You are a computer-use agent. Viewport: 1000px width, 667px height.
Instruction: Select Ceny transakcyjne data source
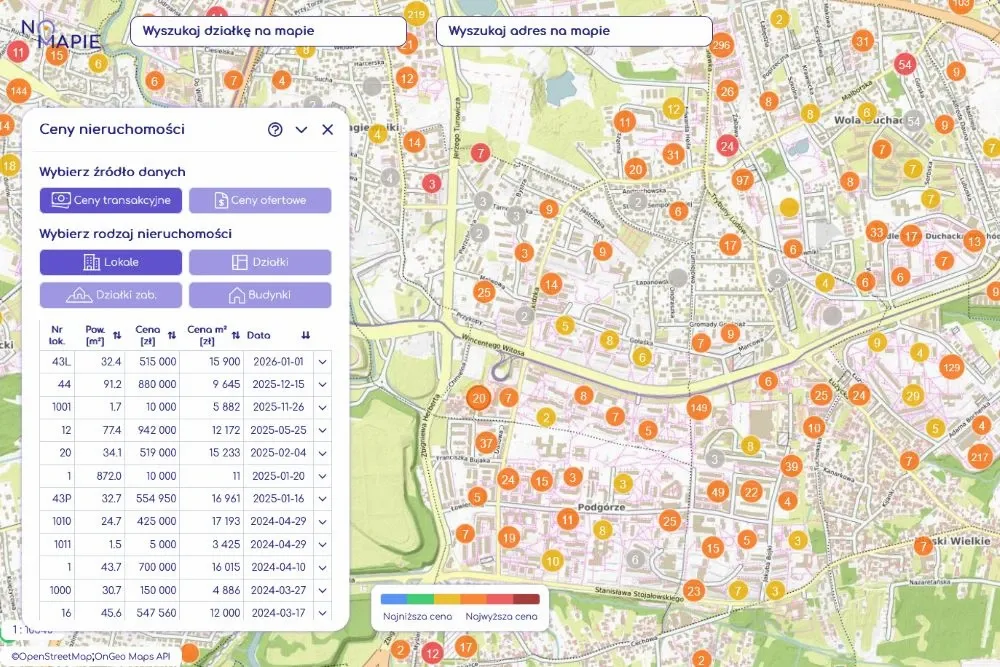111,200
